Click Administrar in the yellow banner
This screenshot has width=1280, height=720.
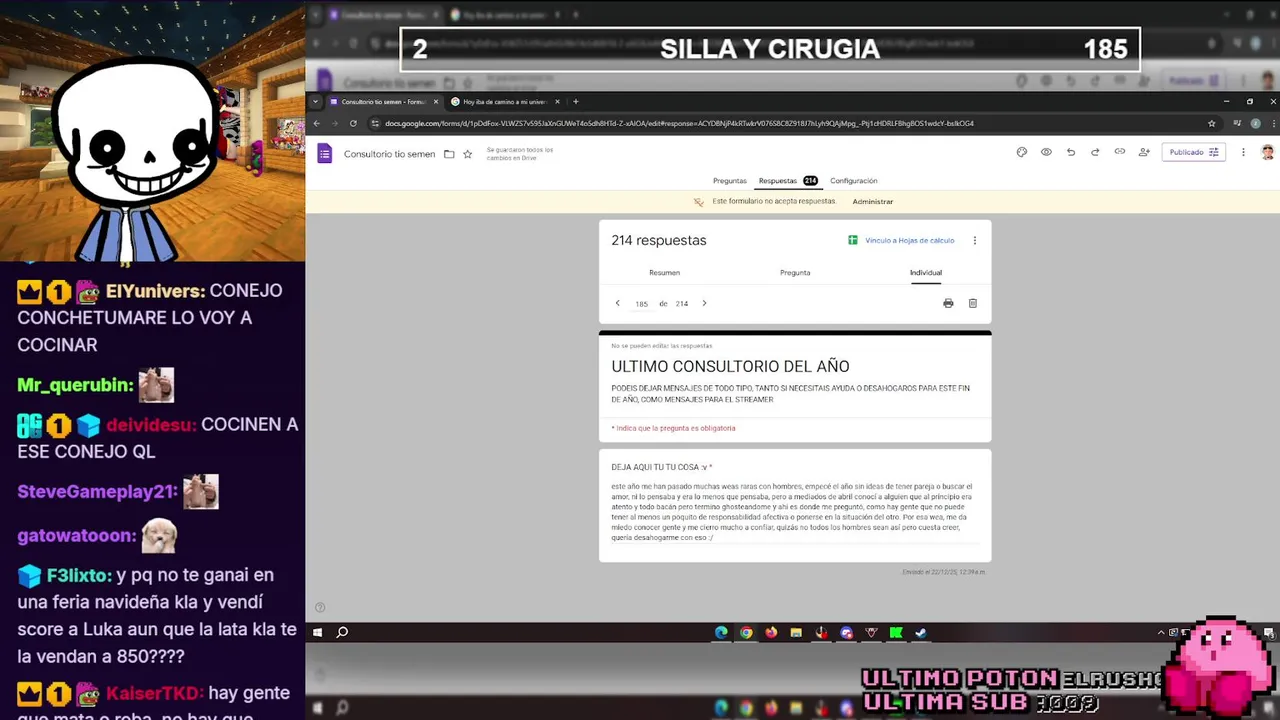coord(873,202)
